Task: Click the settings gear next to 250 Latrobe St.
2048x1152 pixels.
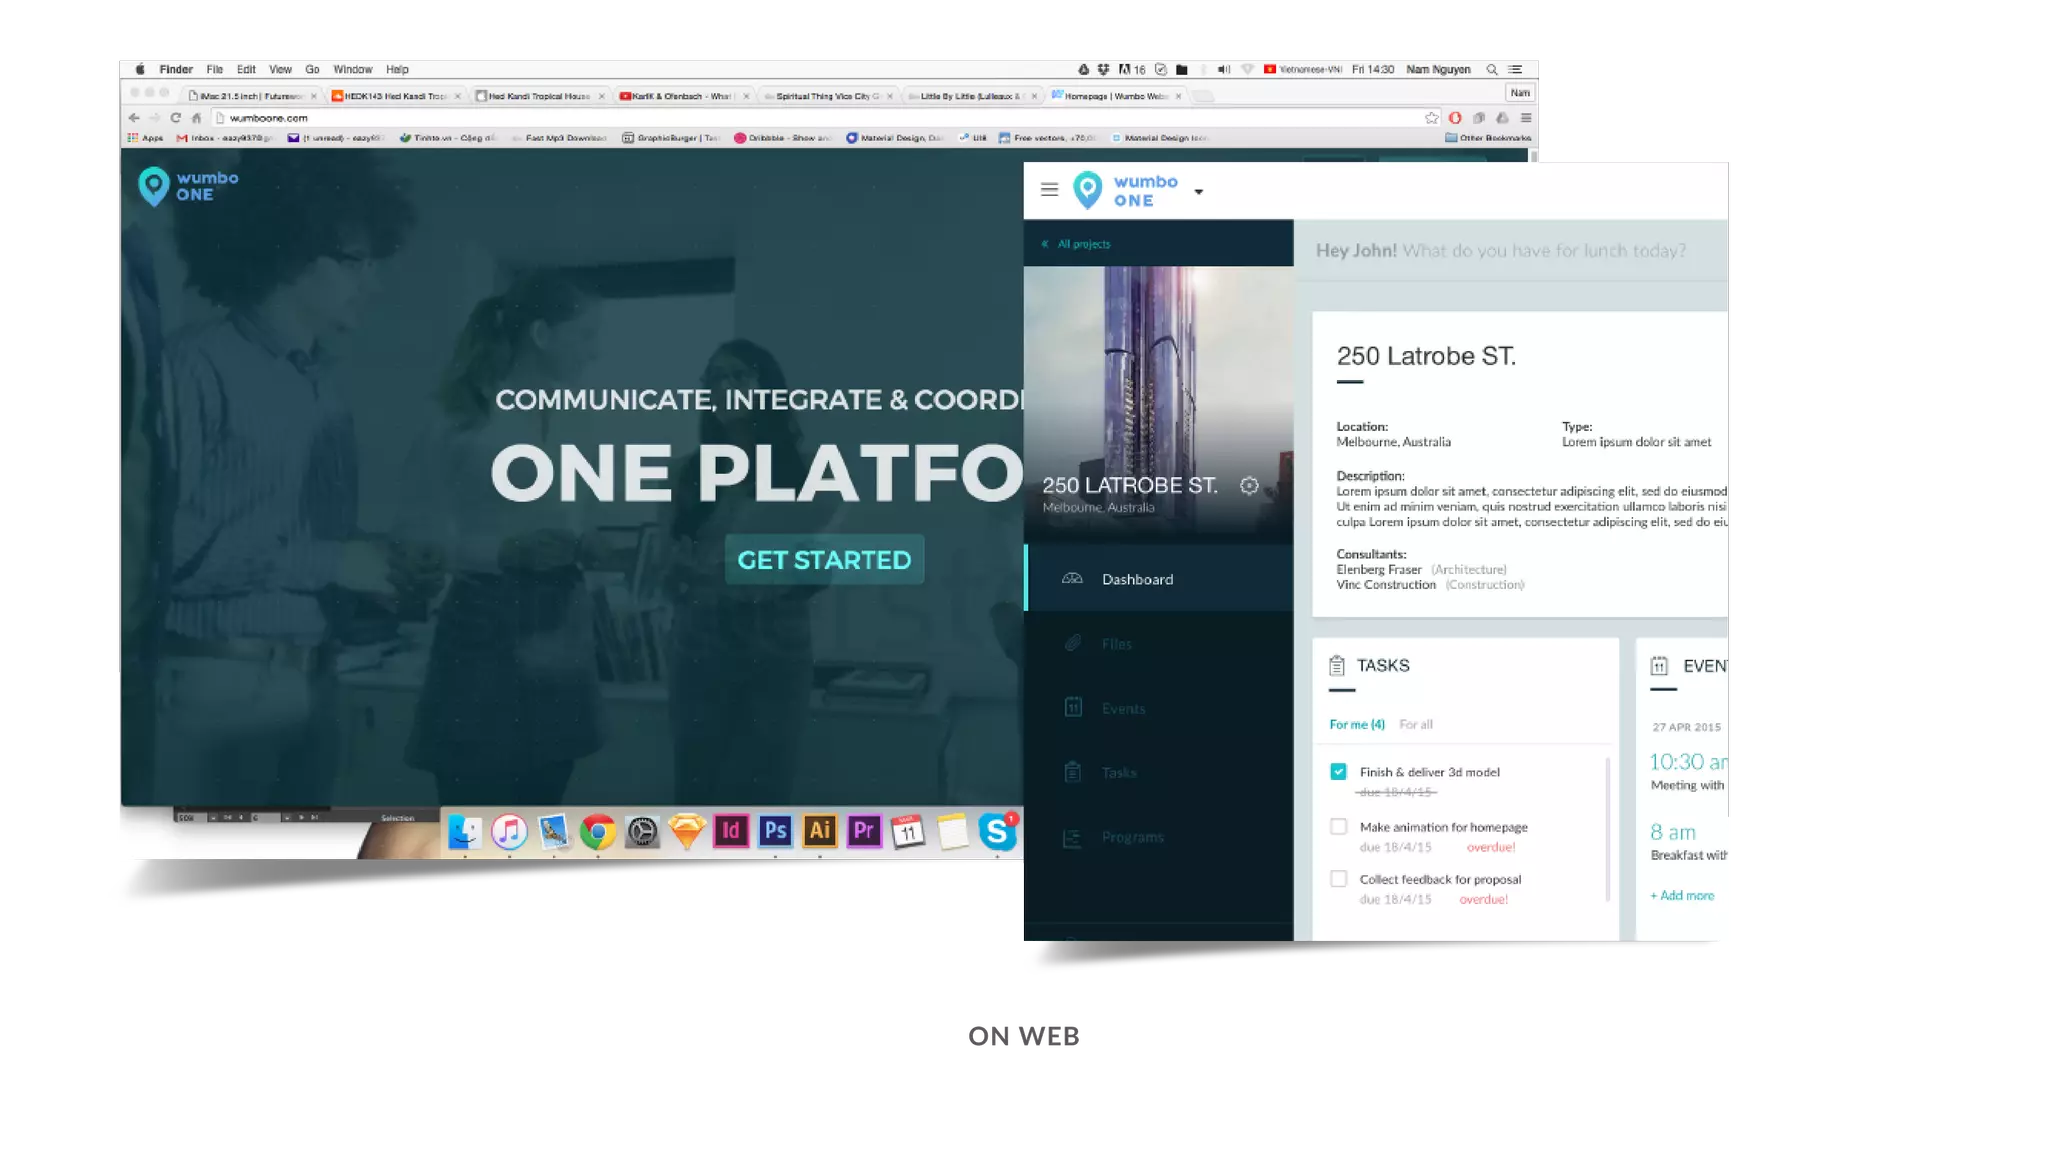Action: tap(1249, 486)
